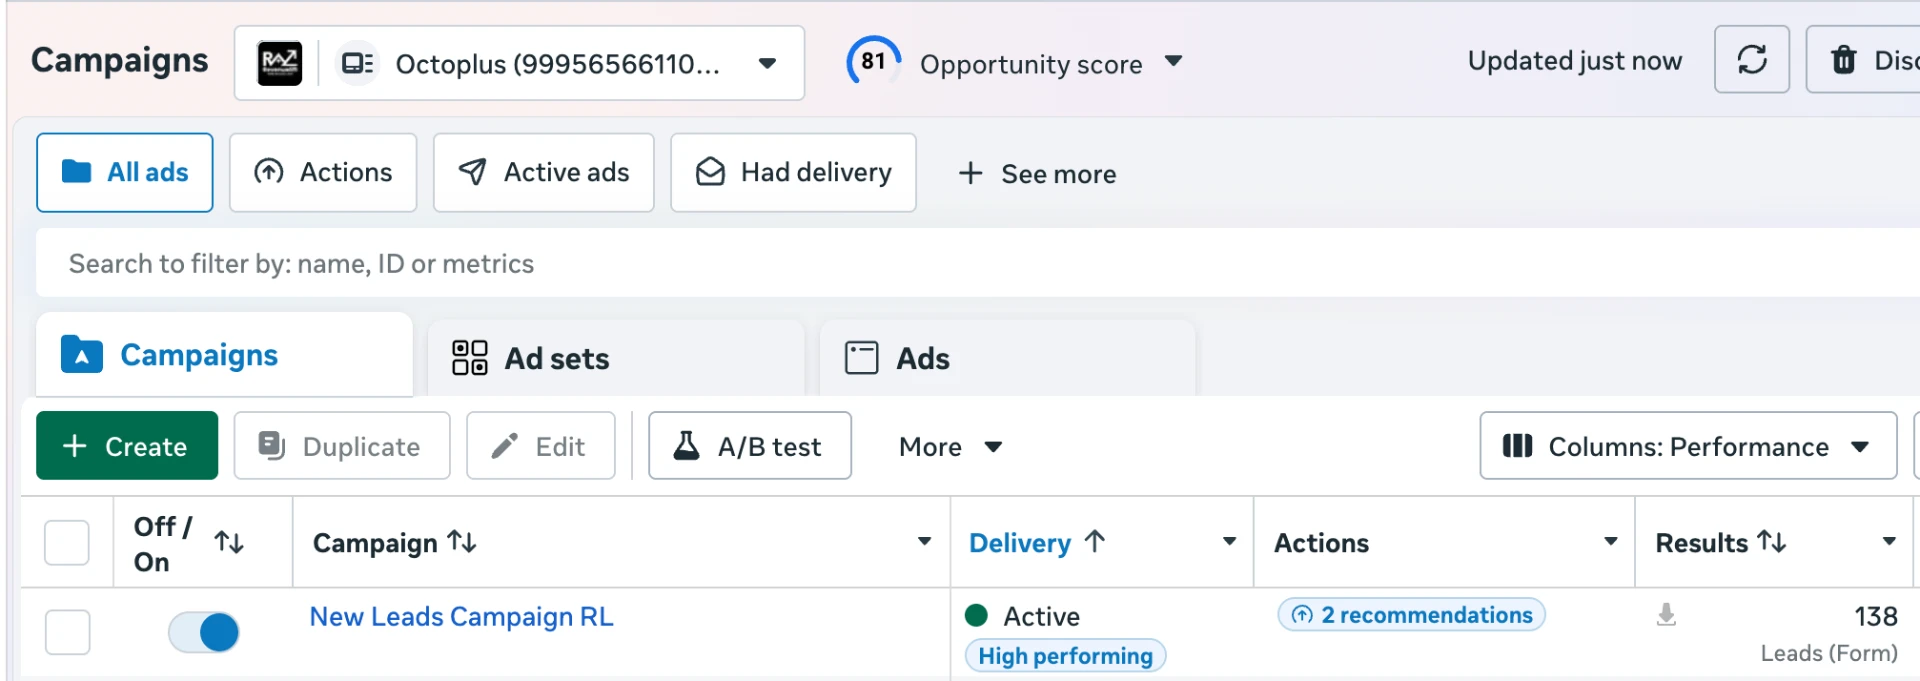Screen dimensions: 1920x681
Task: Open the Actions column dropdown arrow
Action: coord(1611,541)
